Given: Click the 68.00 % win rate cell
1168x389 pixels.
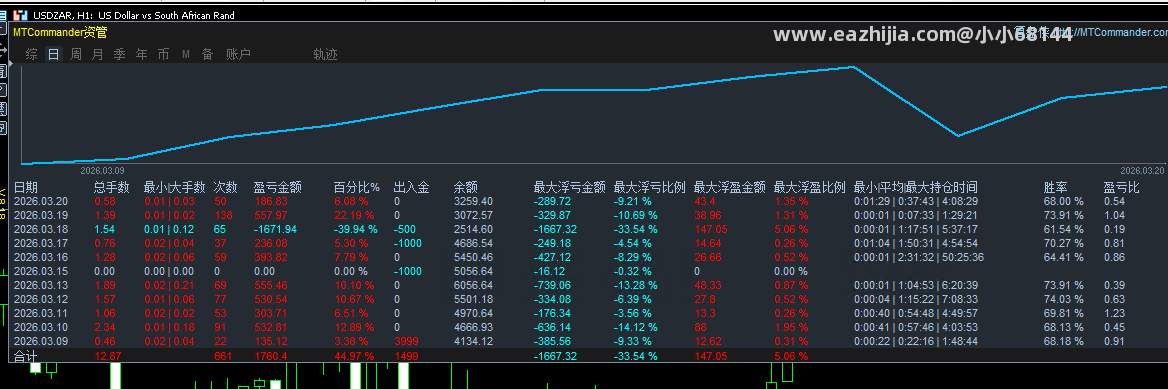Looking at the screenshot, I should coord(1064,201).
